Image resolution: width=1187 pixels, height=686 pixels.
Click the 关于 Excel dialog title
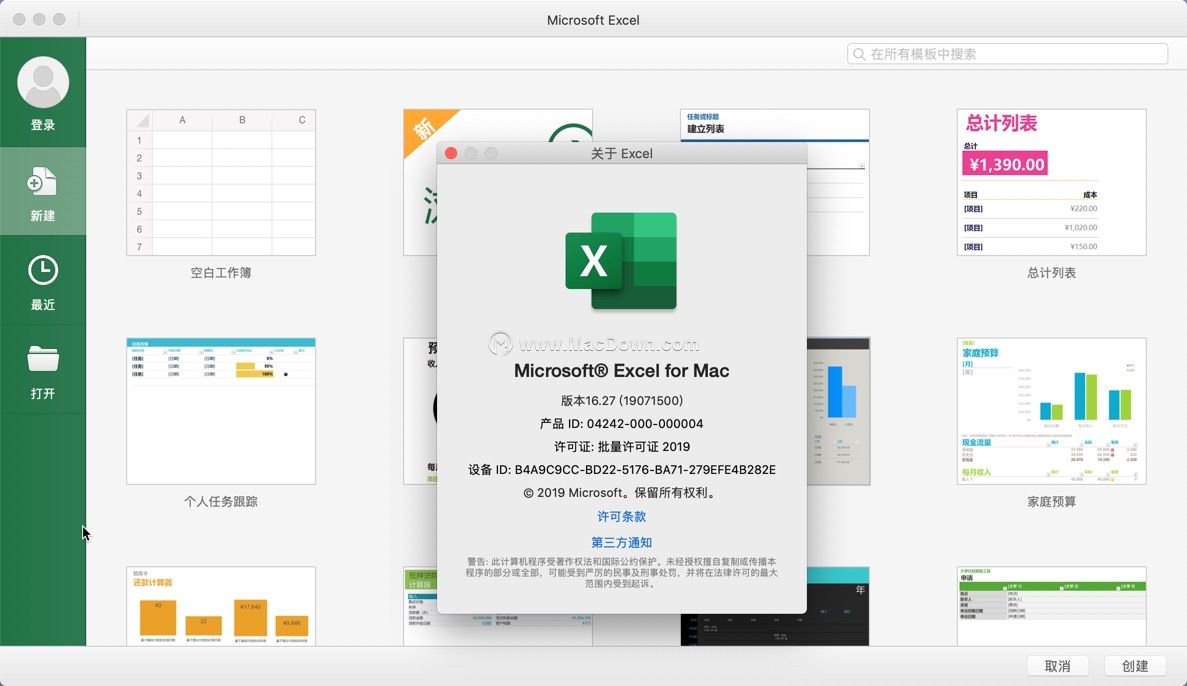[622, 154]
